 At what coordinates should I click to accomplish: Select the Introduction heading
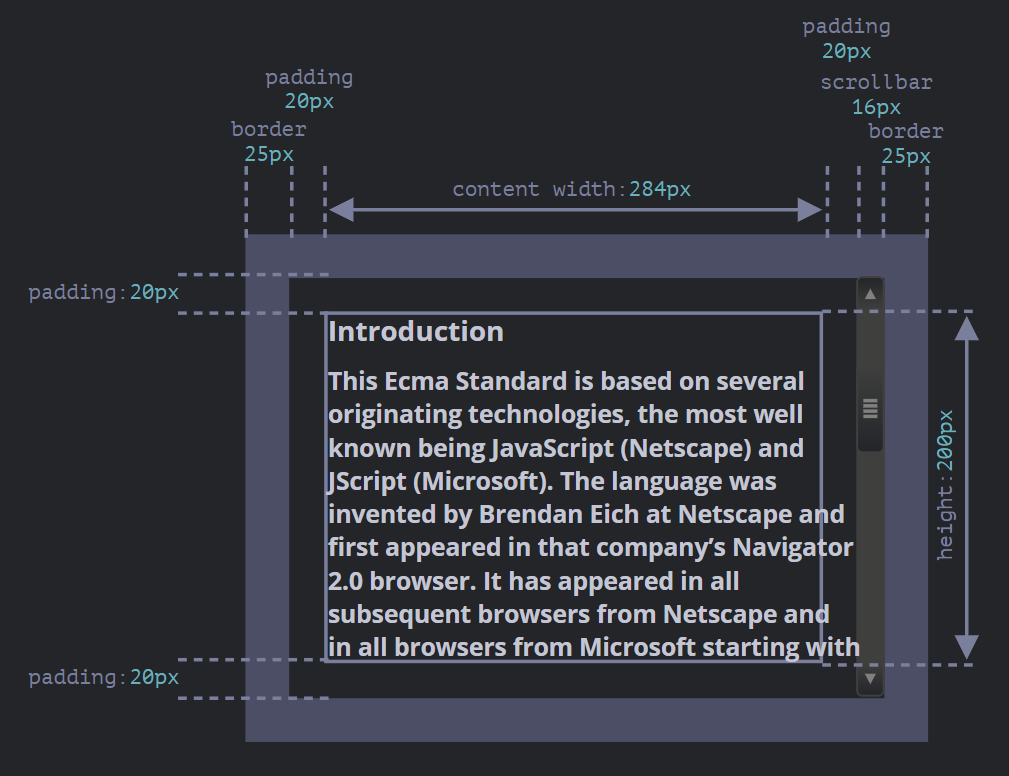pos(416,332)
